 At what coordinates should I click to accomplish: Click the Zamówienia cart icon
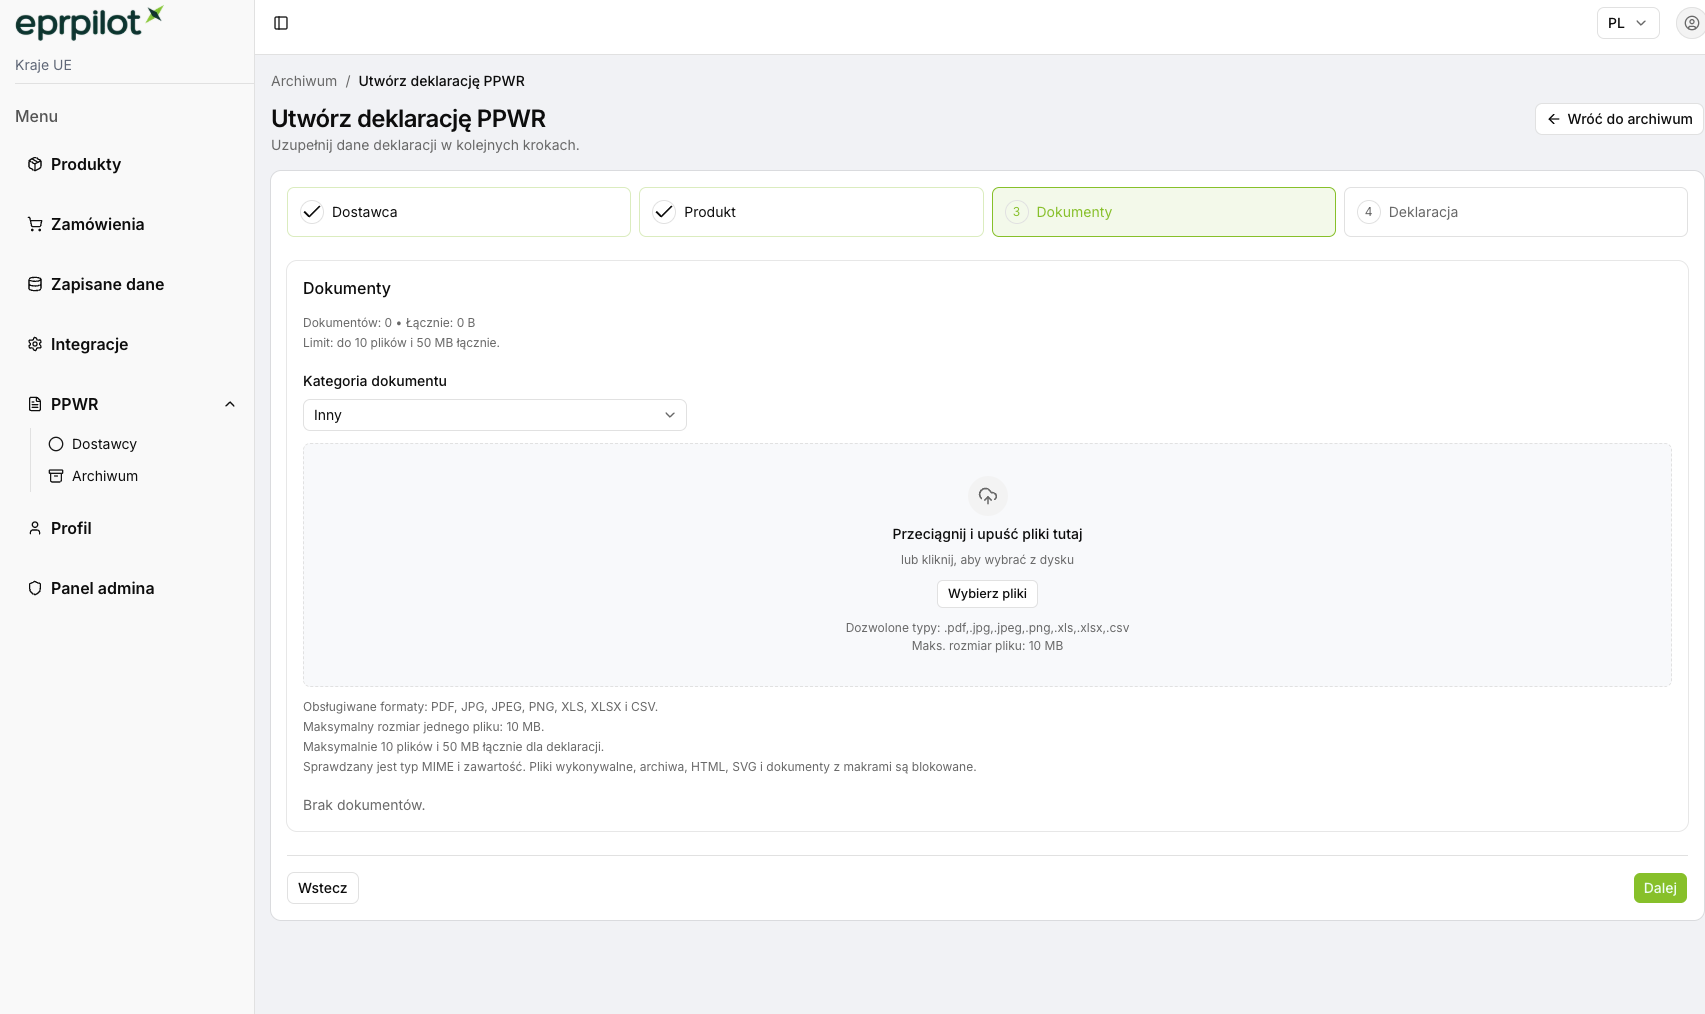coord(35,224)
